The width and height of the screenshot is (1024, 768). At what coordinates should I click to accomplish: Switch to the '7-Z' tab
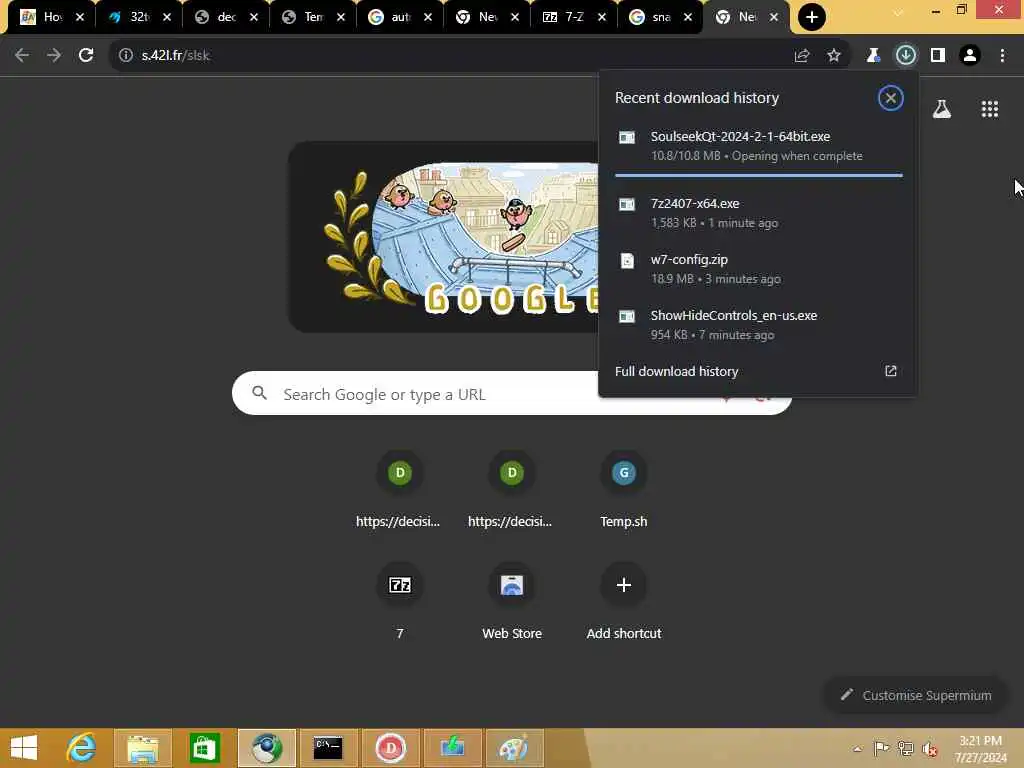point(566,17)
